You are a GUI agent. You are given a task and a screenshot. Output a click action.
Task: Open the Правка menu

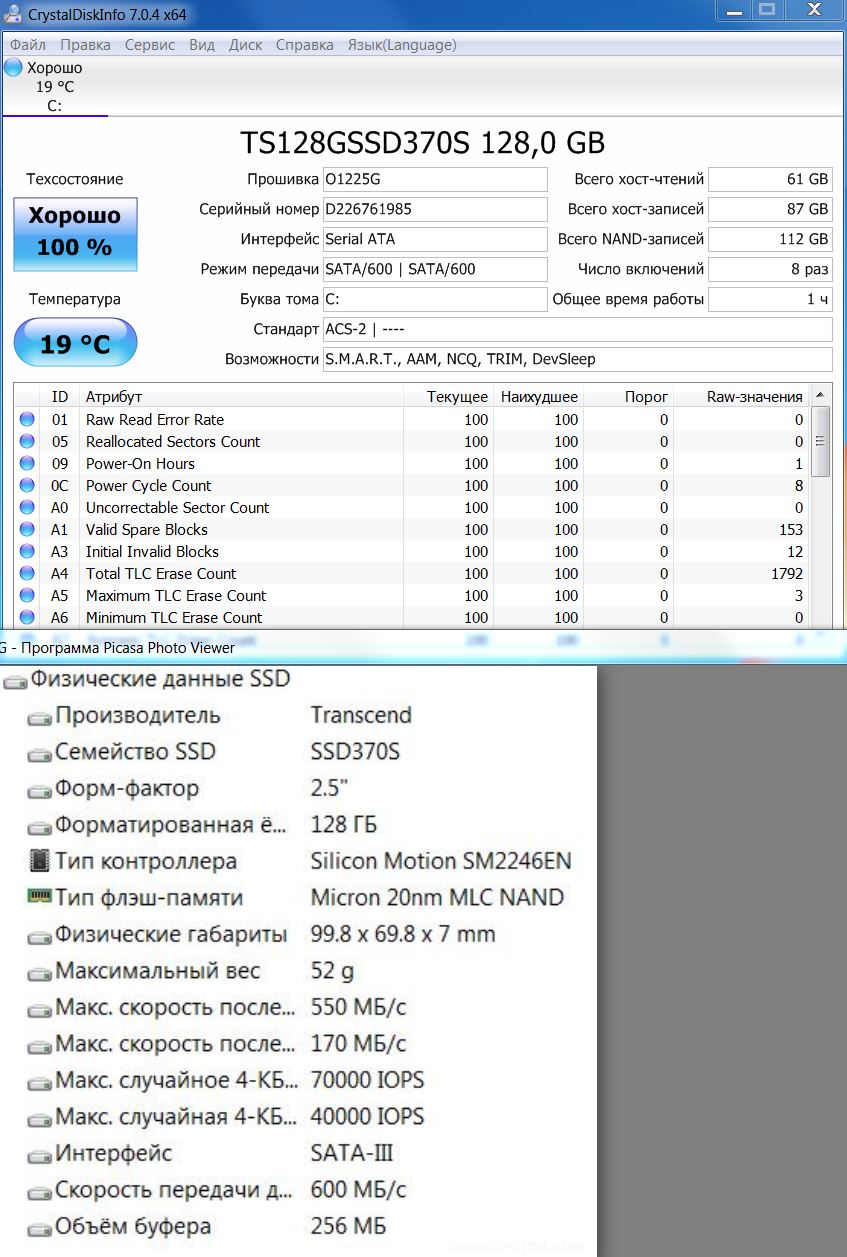[x=85, y=45]
